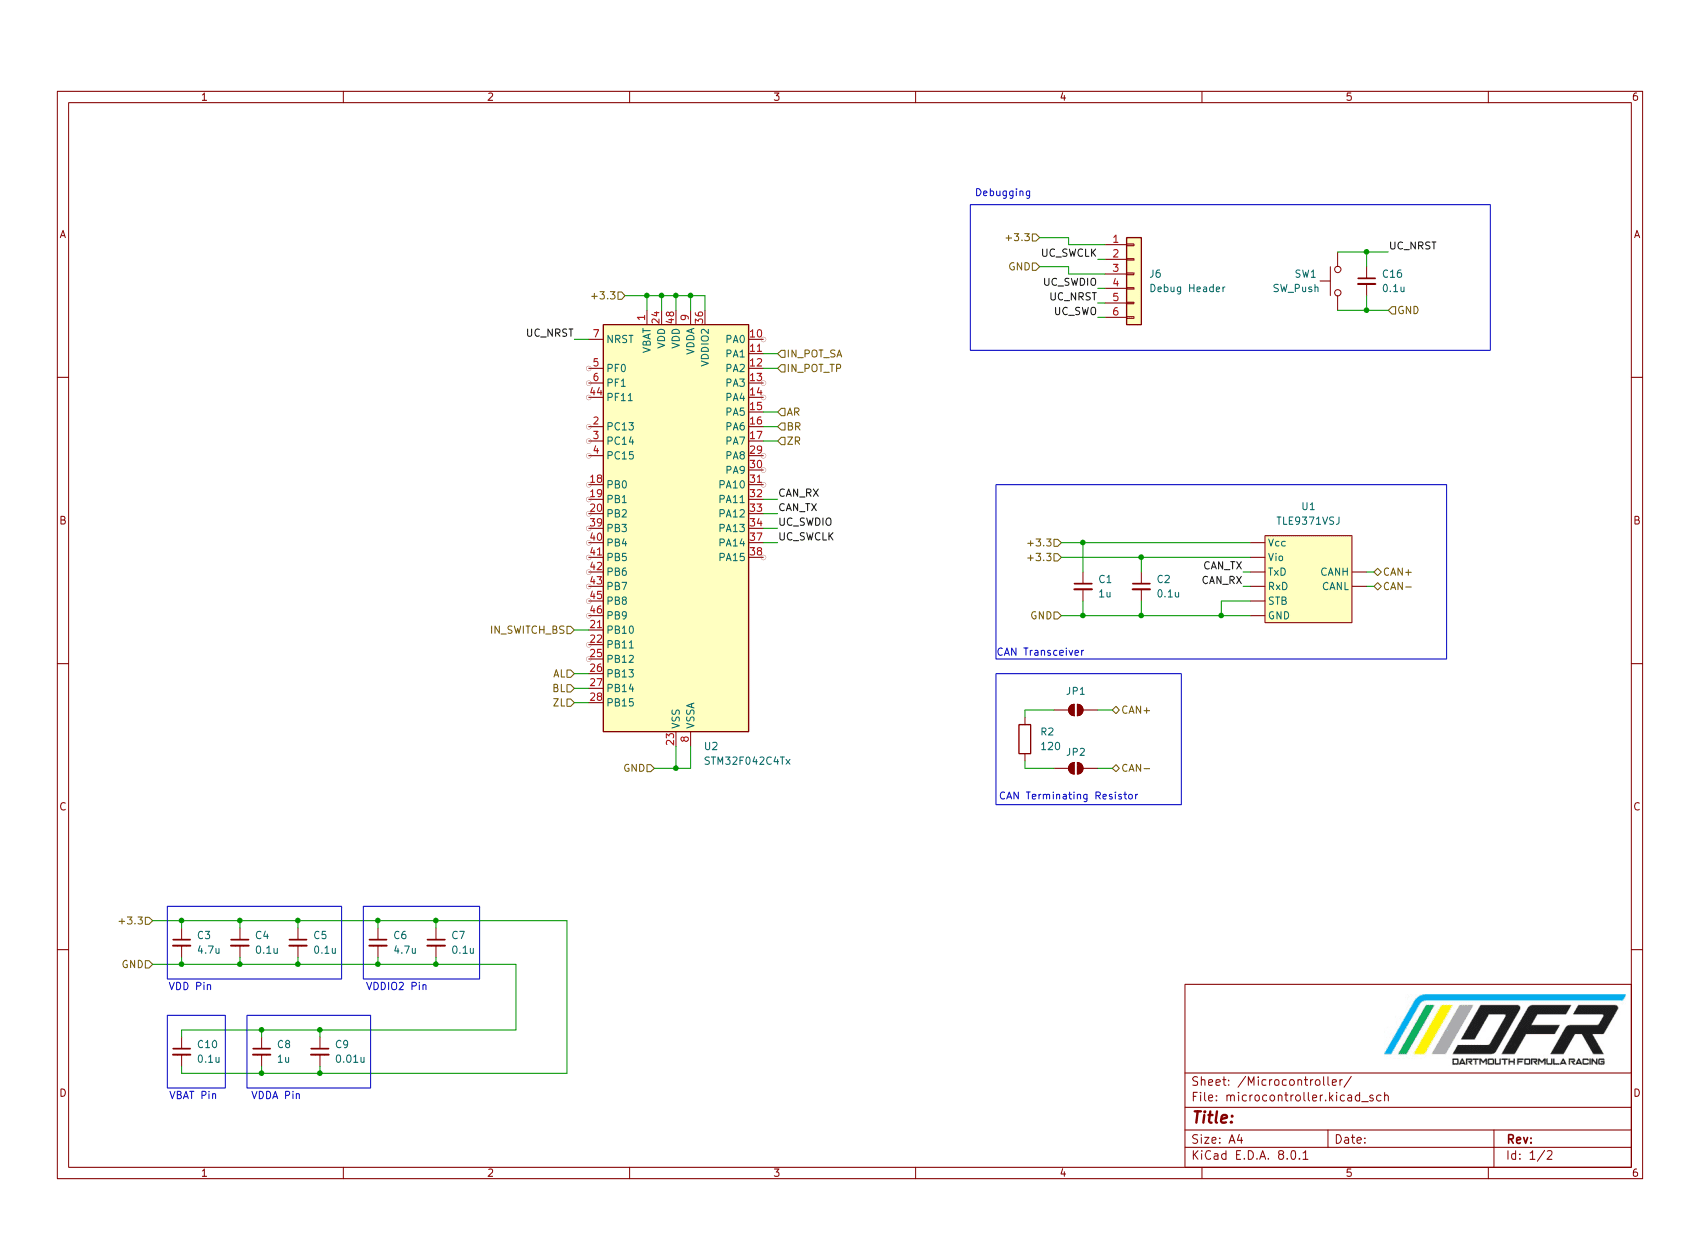Click the BR label on pin PA6
This screenshot has height=1257, width=1701.
pos(790,427)
